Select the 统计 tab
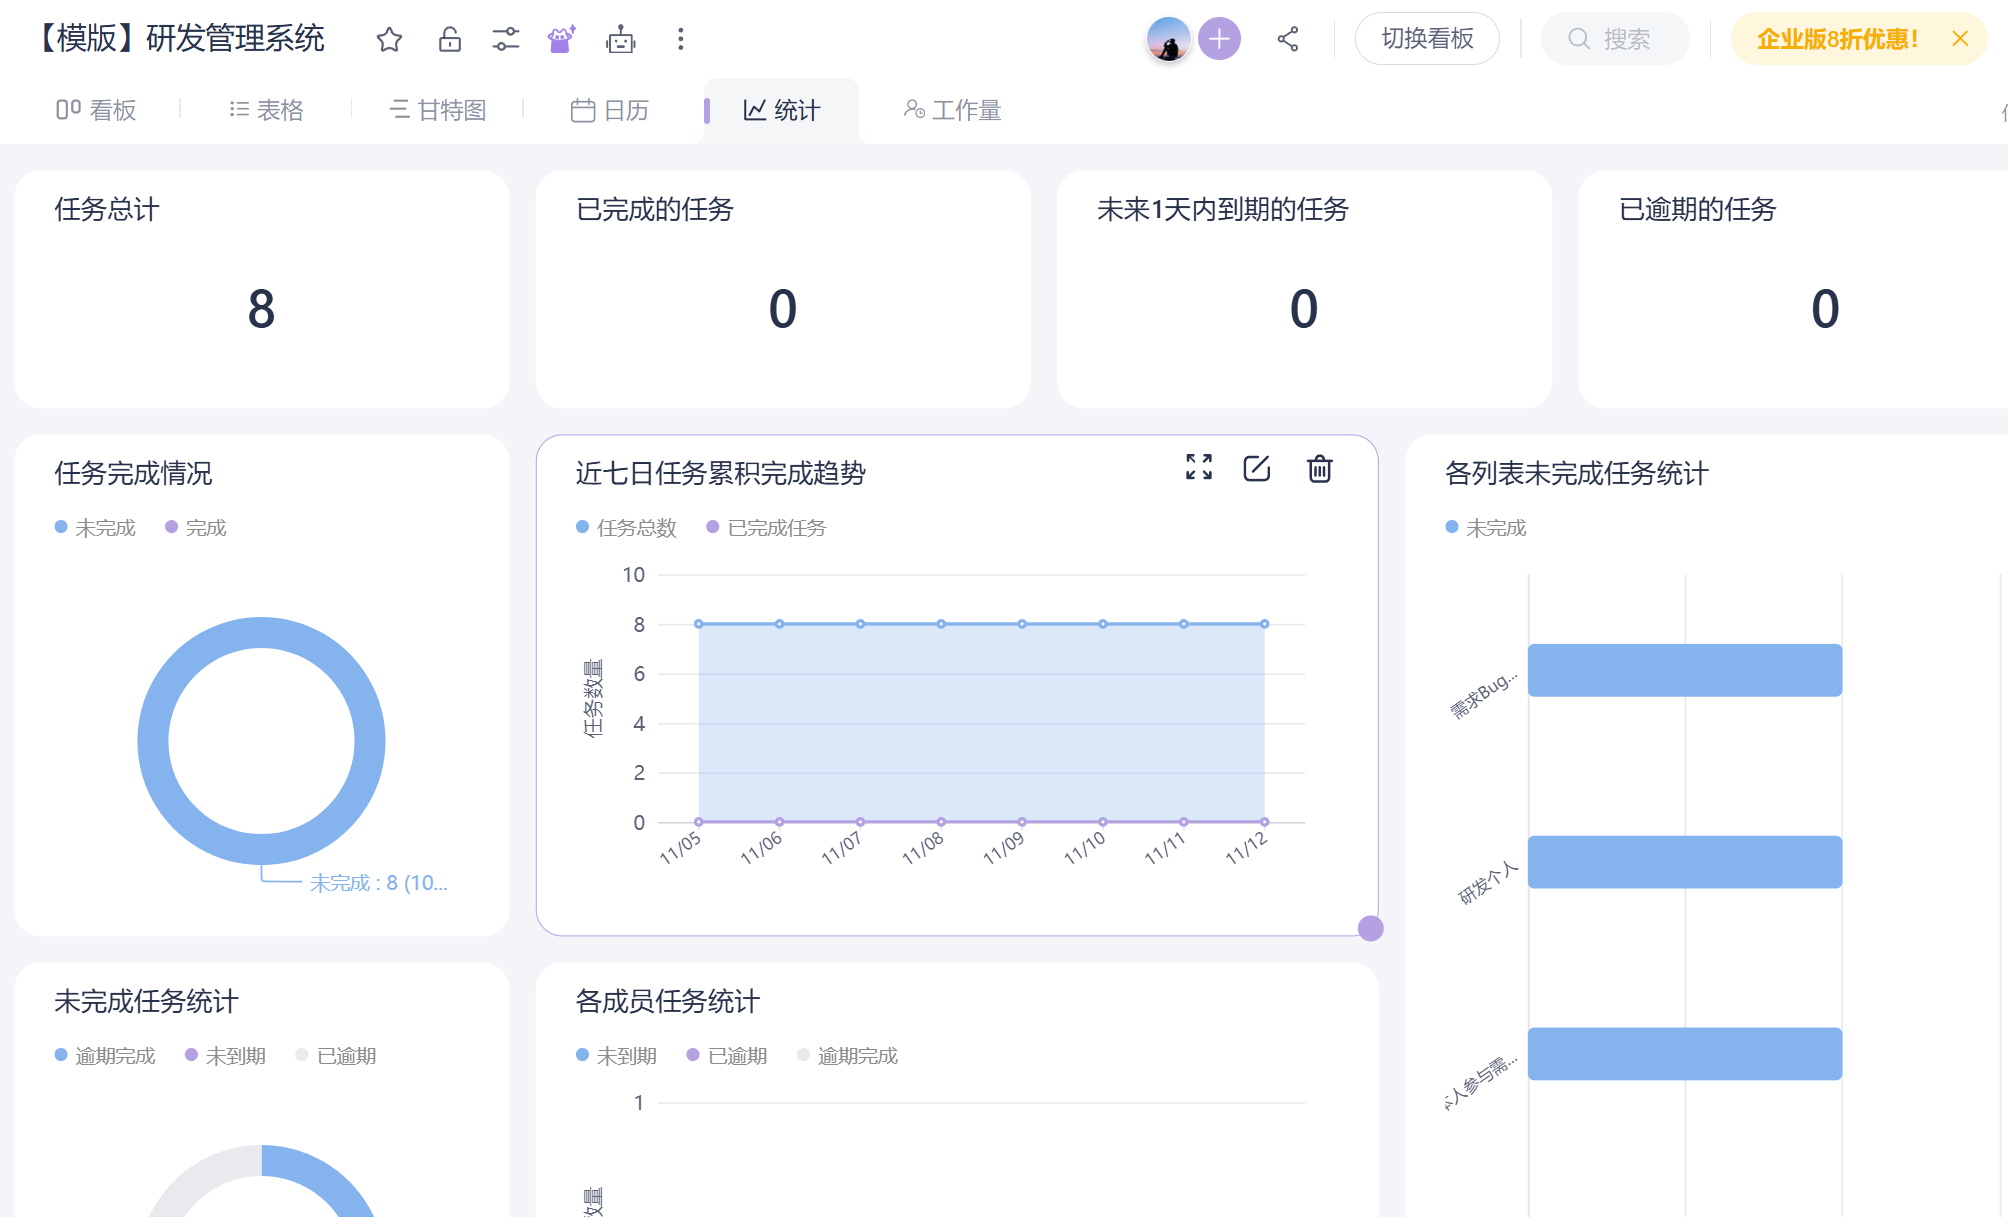Viewport: 2008px width, 1217px height. 782,110
